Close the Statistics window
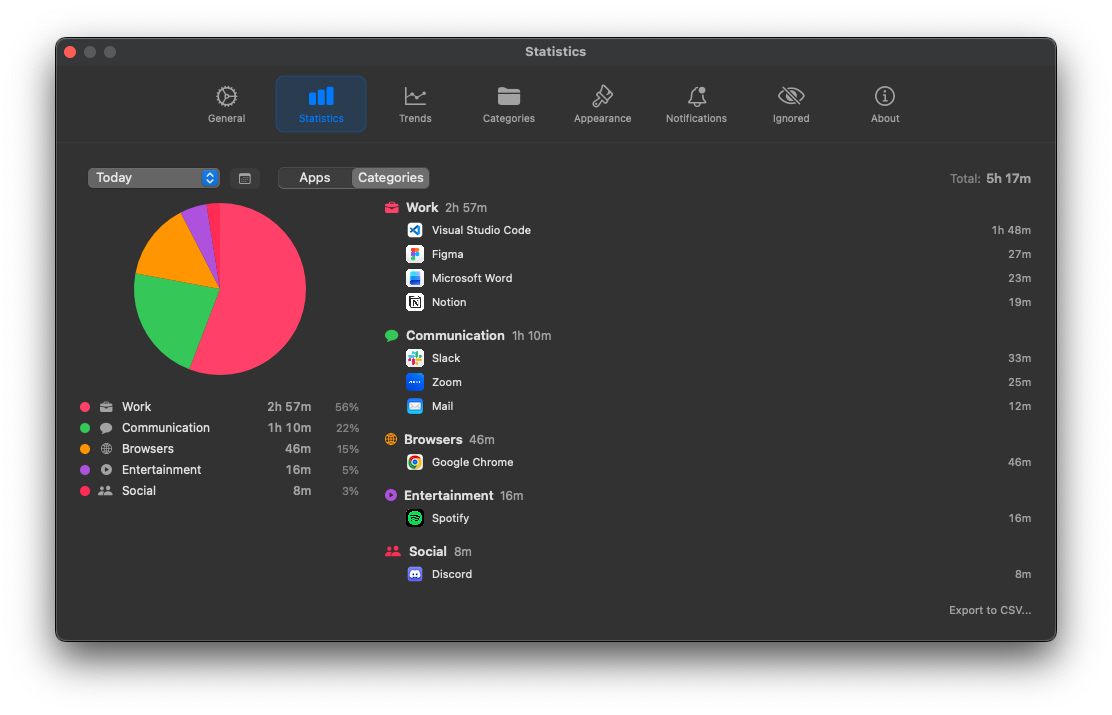 click(x=70, y=52)
